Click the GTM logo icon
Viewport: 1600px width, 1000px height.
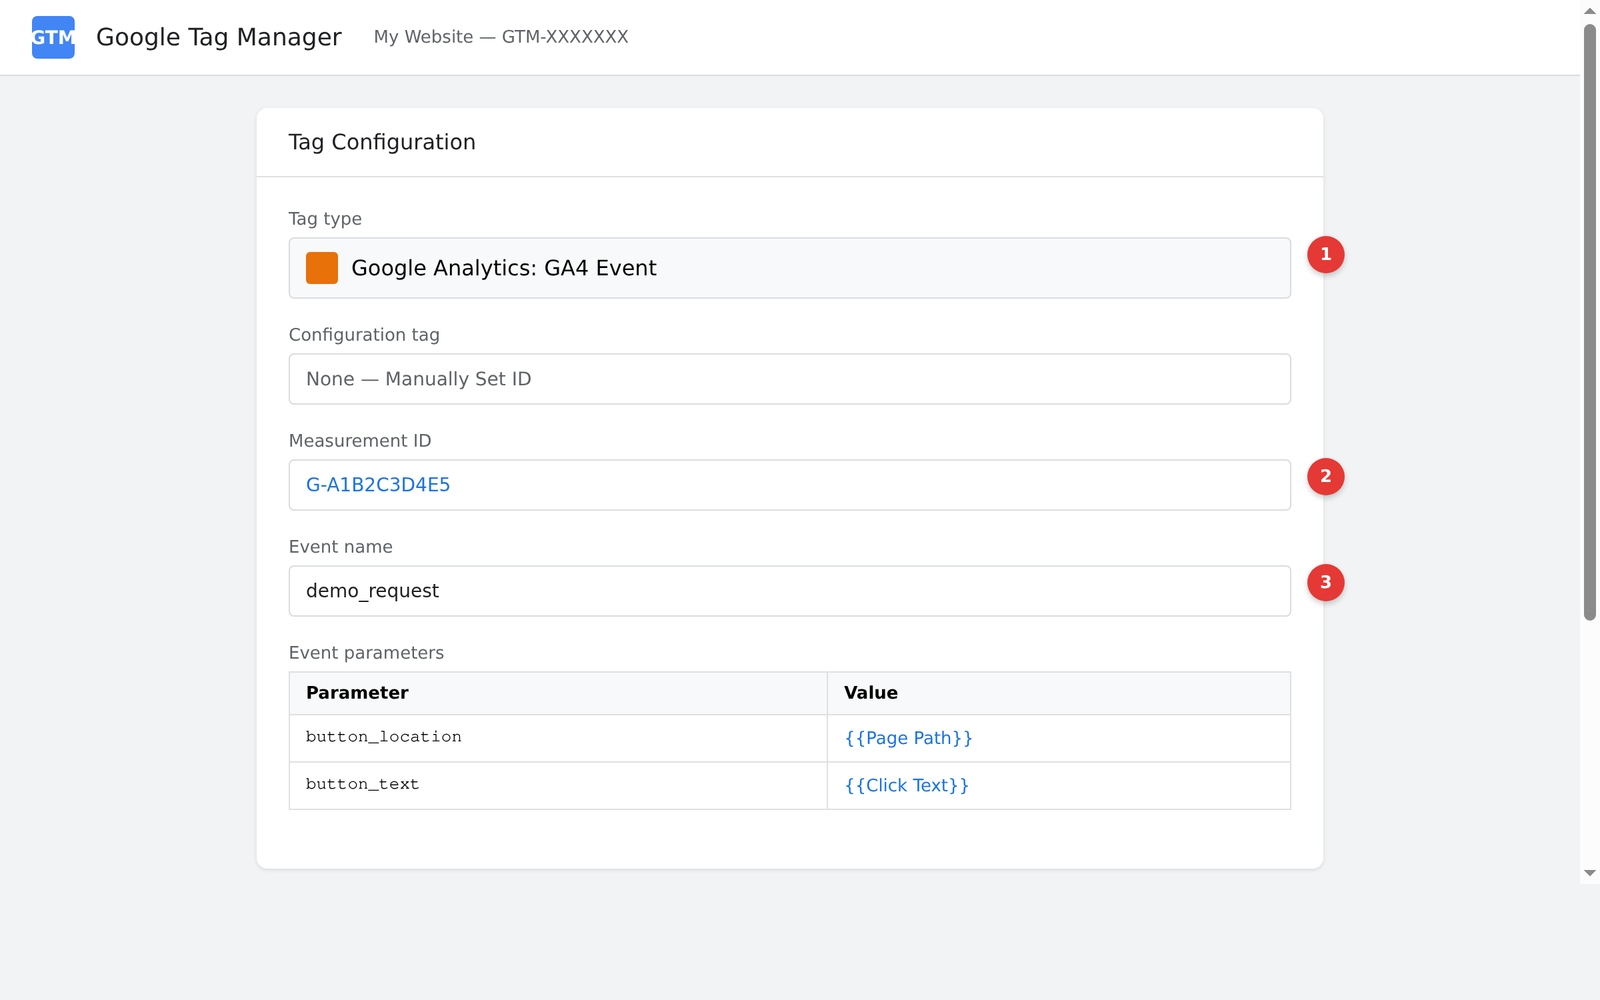point(52,37)
